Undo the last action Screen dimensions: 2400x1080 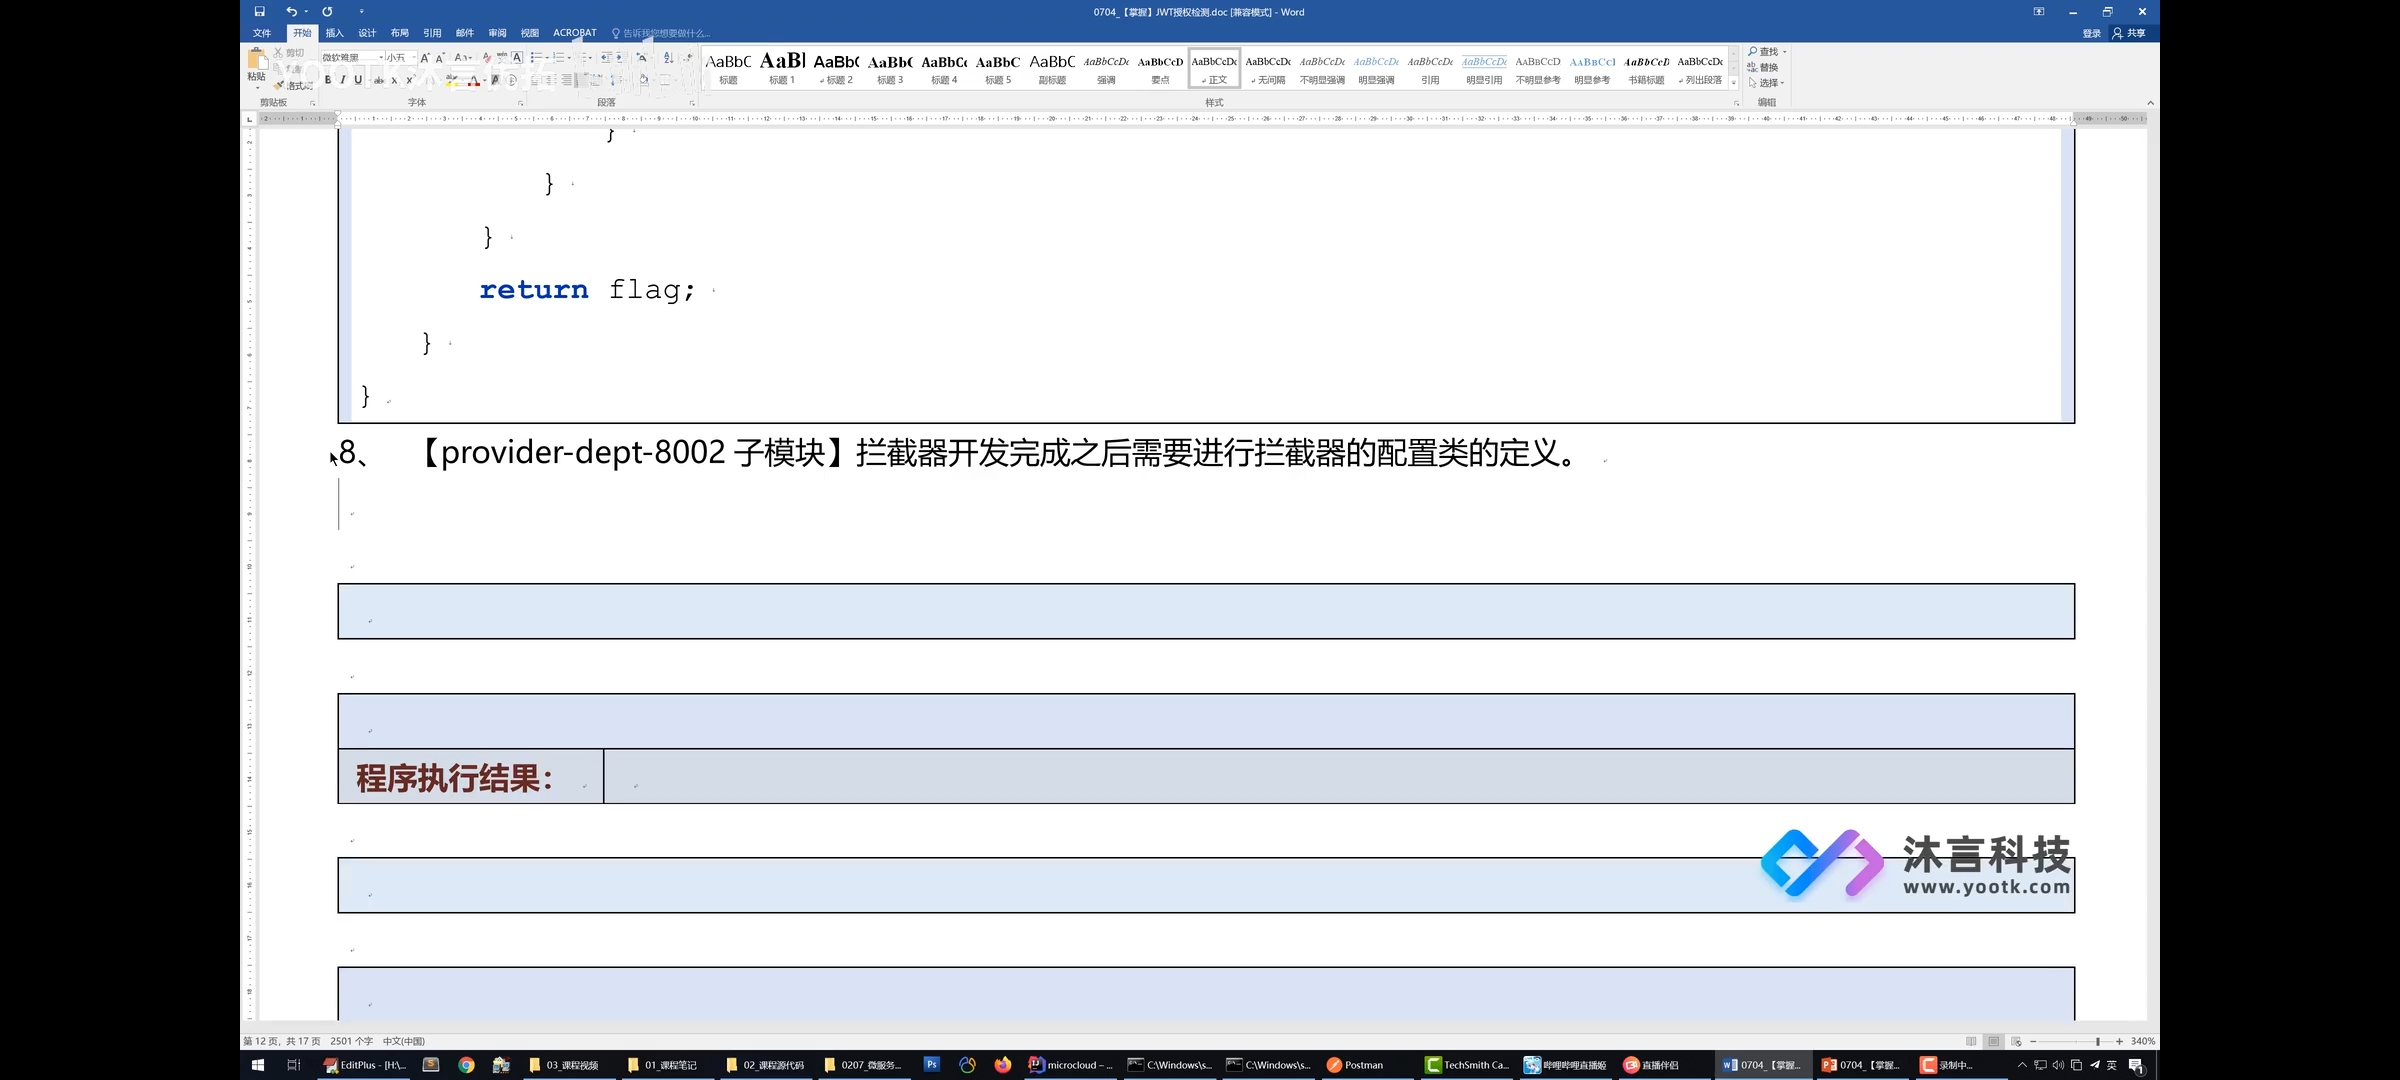point(291,12)
